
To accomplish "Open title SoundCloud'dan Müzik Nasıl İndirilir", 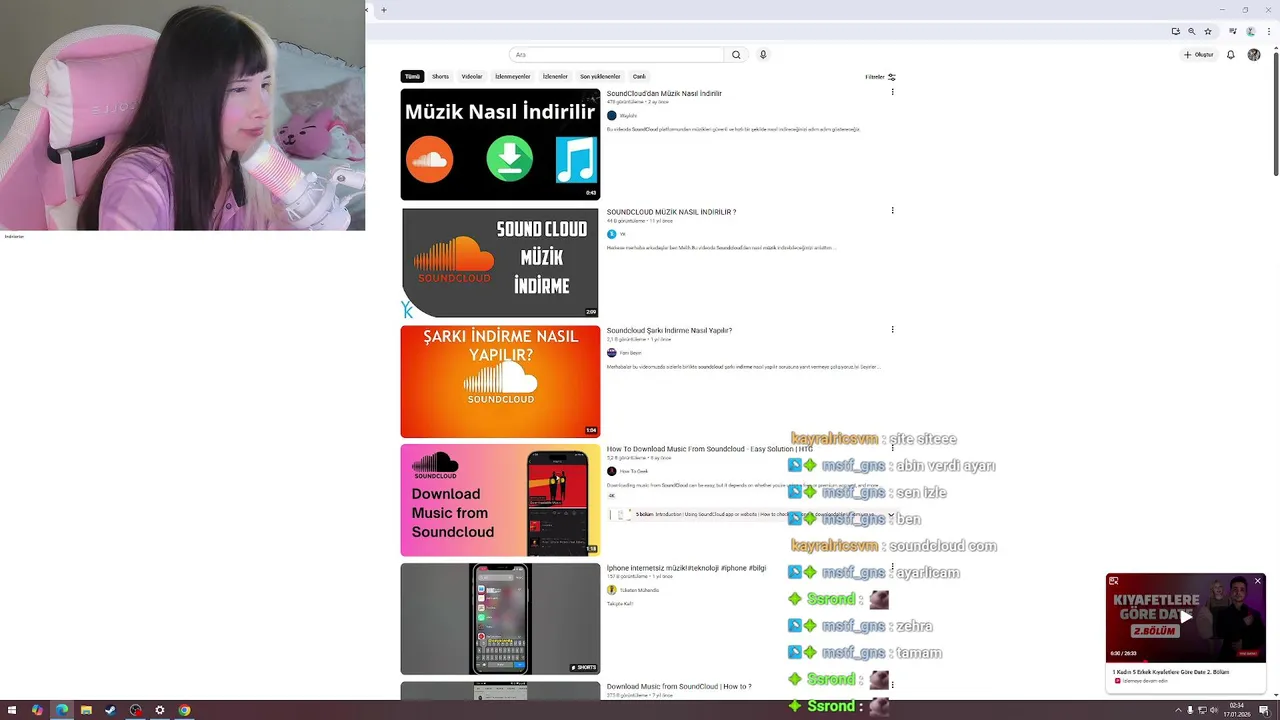I will (x=664, y=93).
